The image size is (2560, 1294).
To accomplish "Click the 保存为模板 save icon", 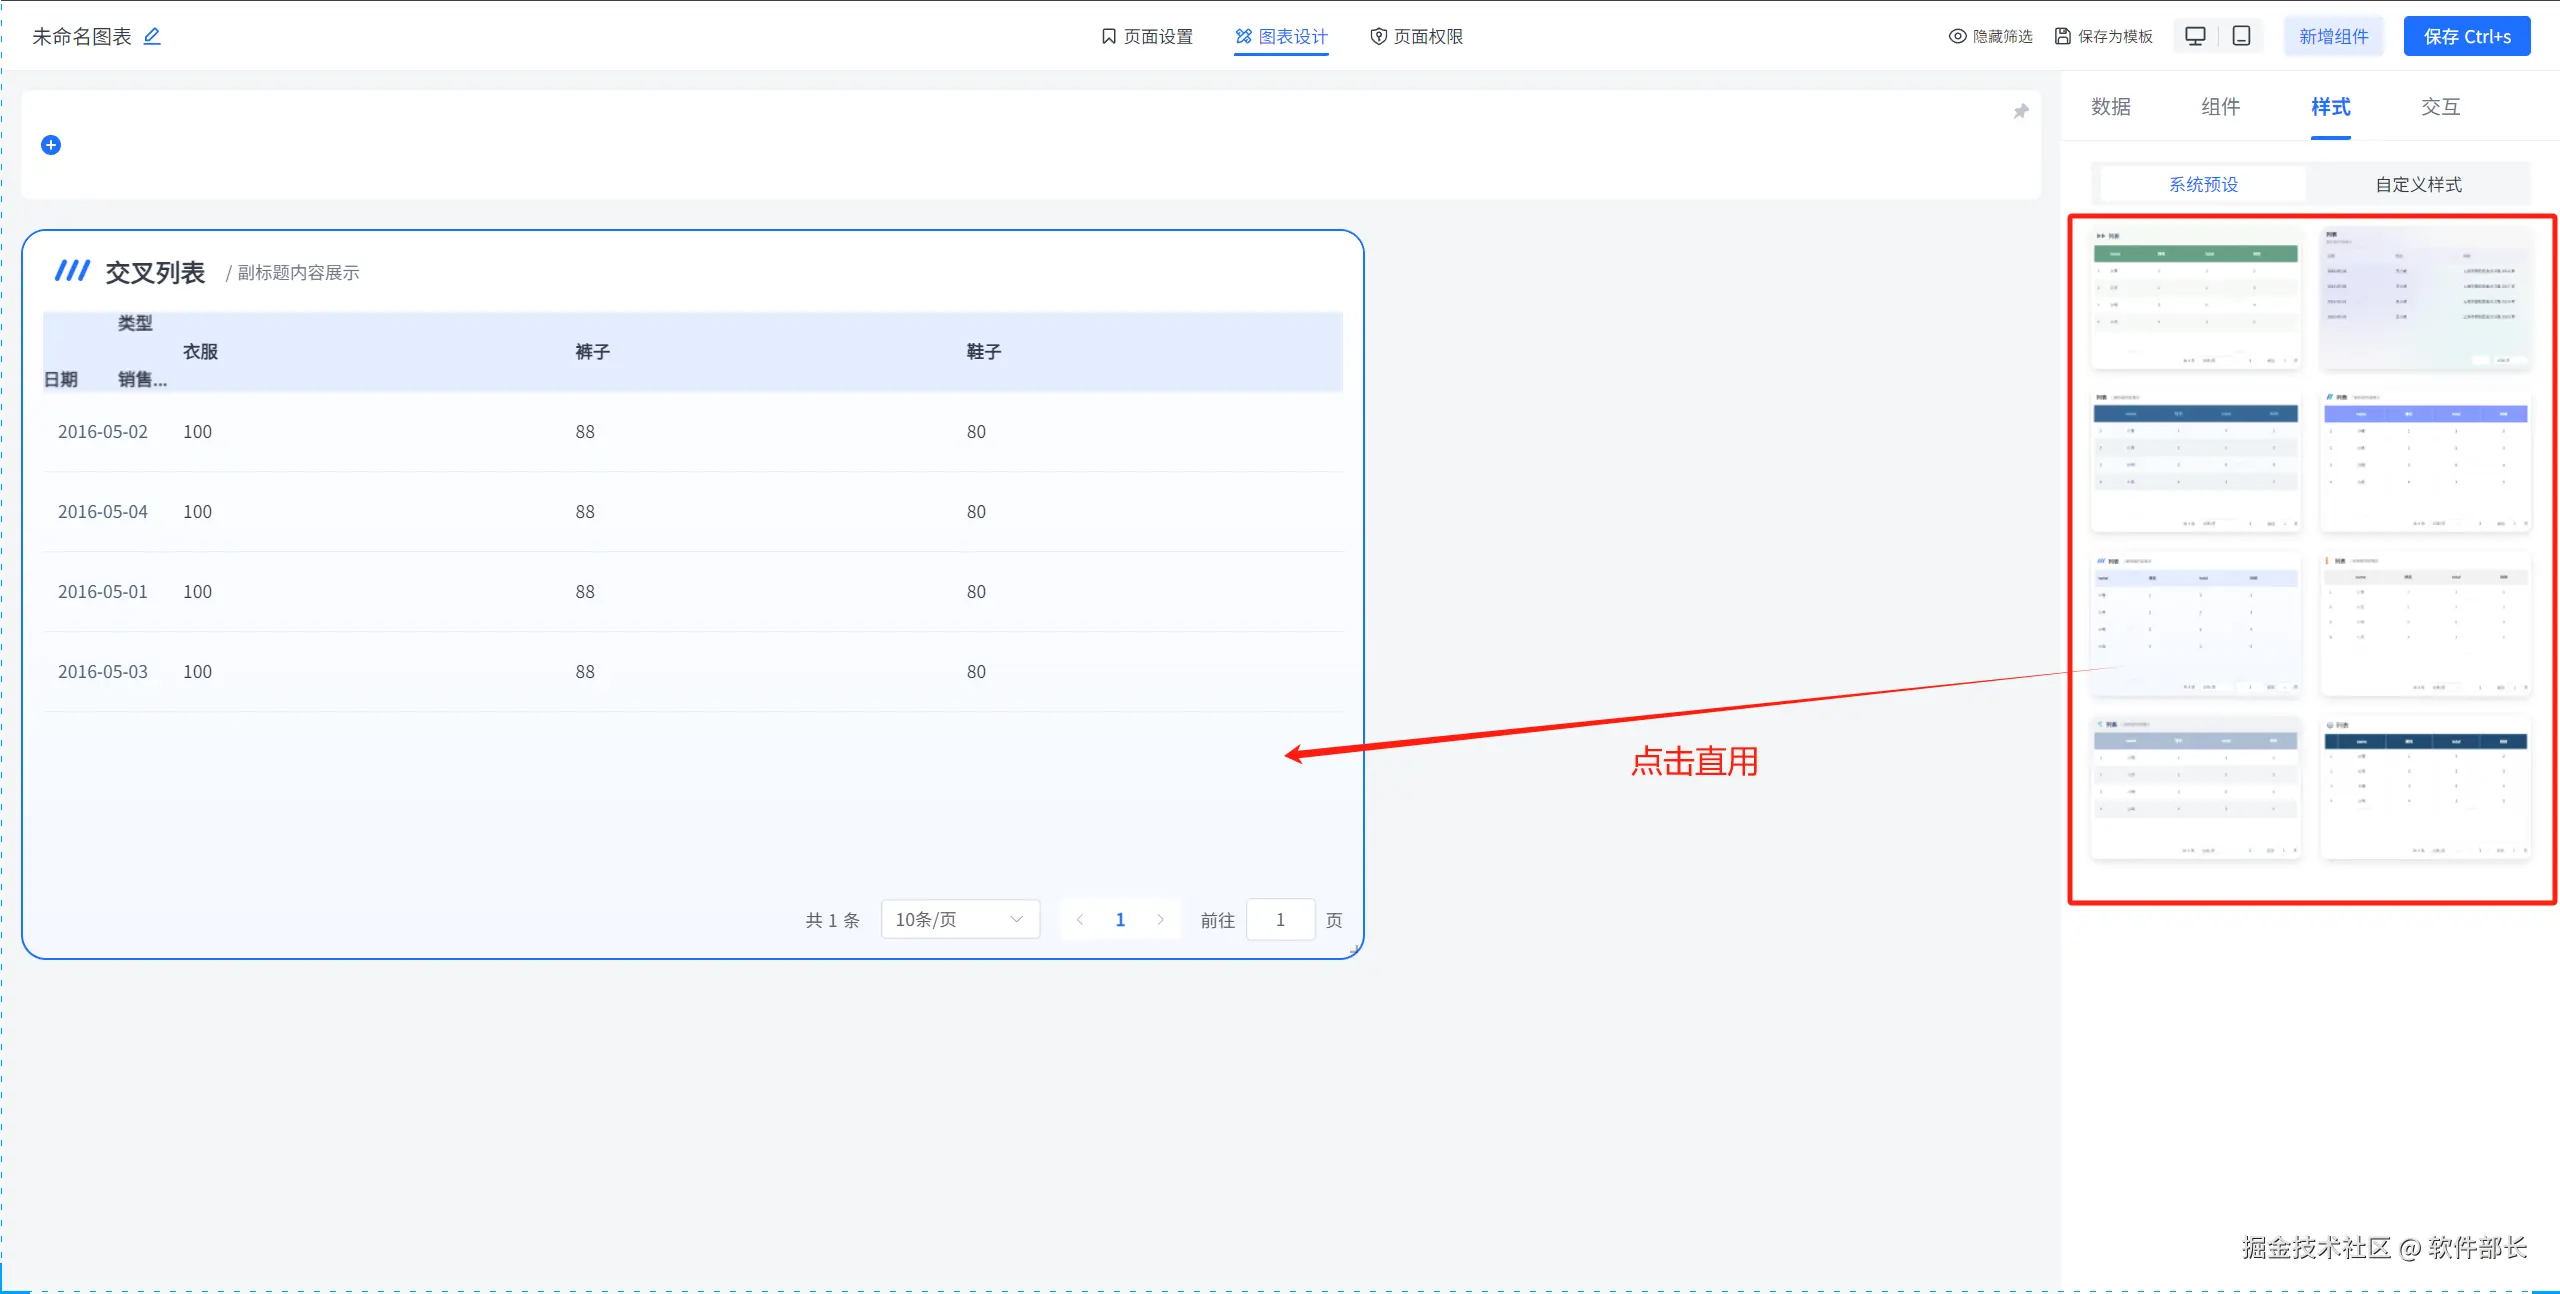I will 2063,36.
